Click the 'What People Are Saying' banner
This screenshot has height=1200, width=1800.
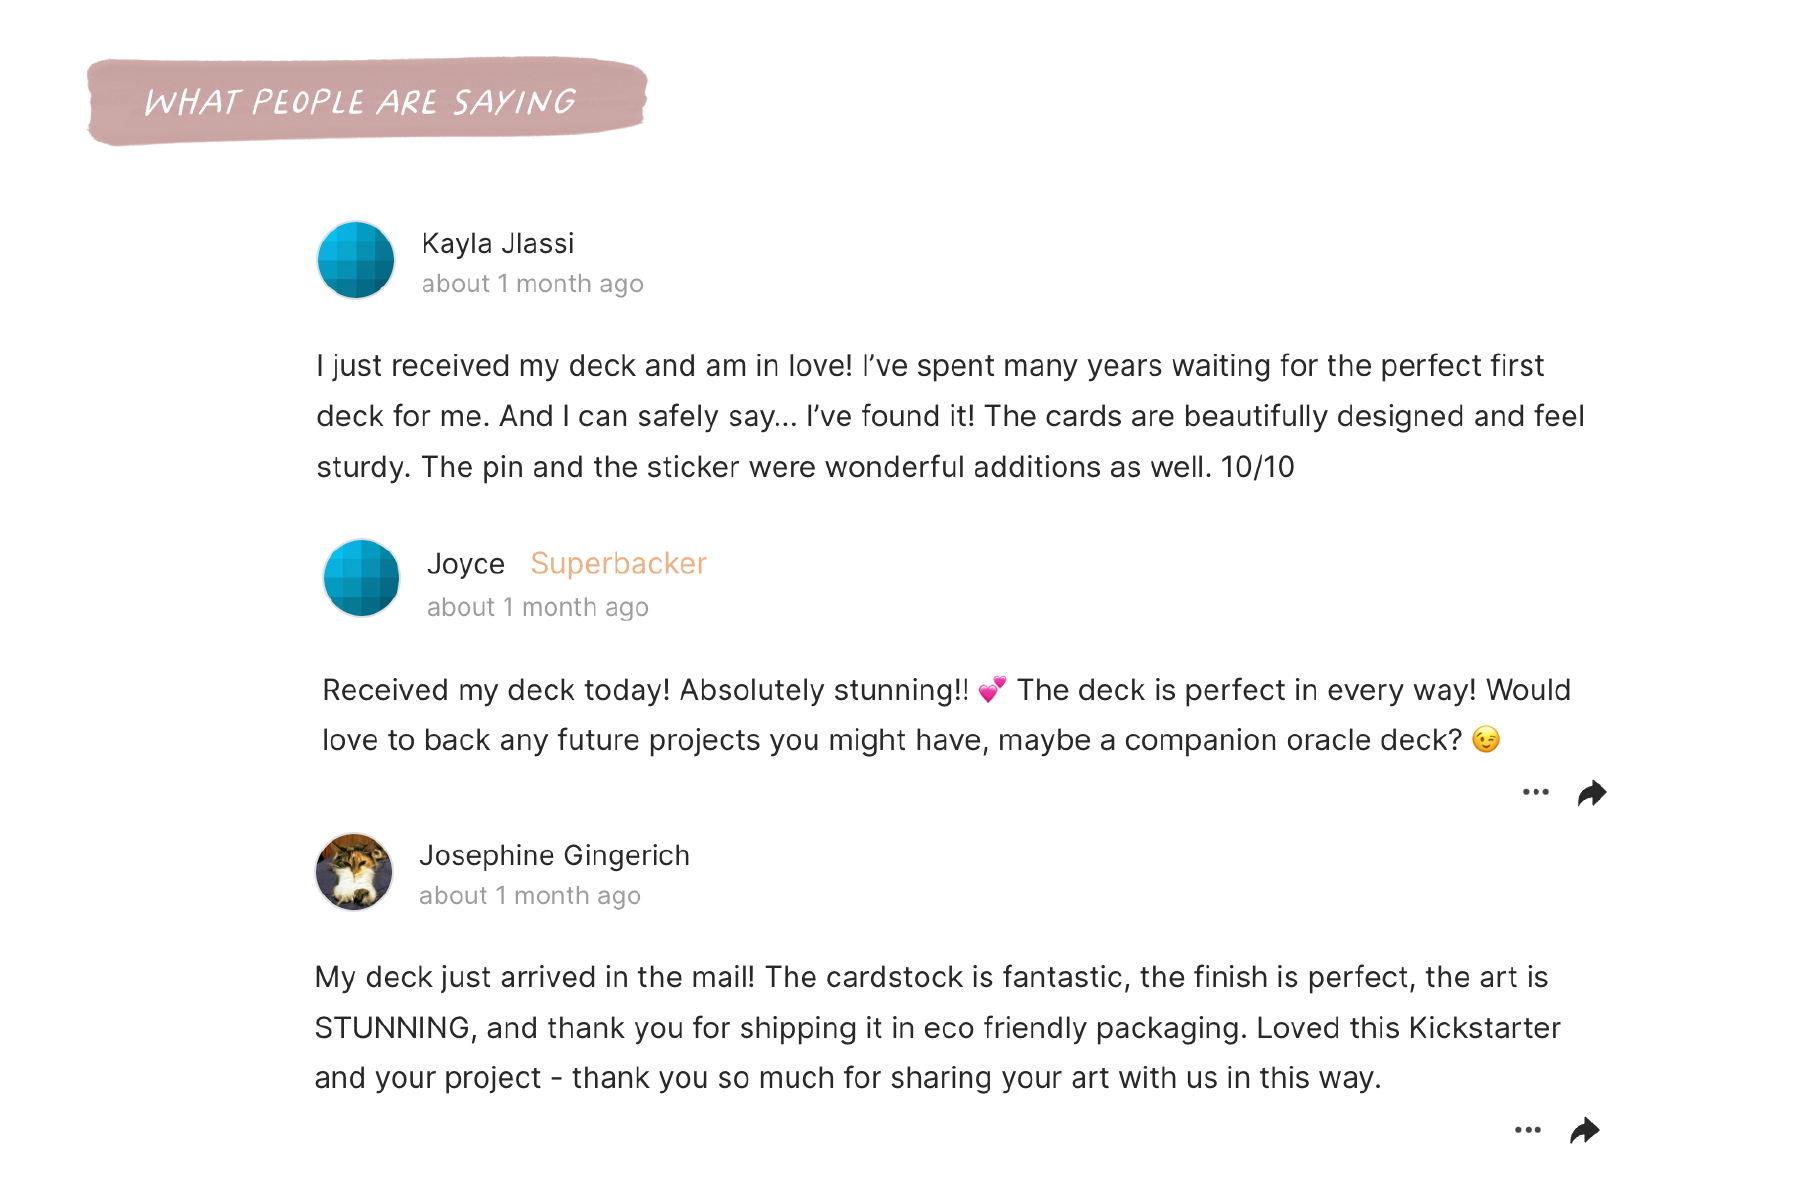pos(366,101)
